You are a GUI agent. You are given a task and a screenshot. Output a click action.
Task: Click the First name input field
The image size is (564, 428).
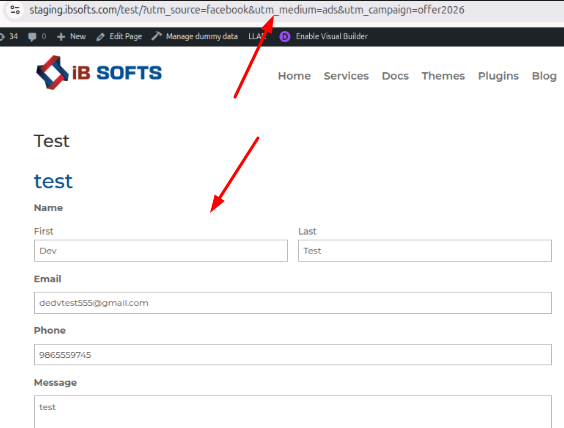click(161, 251)
